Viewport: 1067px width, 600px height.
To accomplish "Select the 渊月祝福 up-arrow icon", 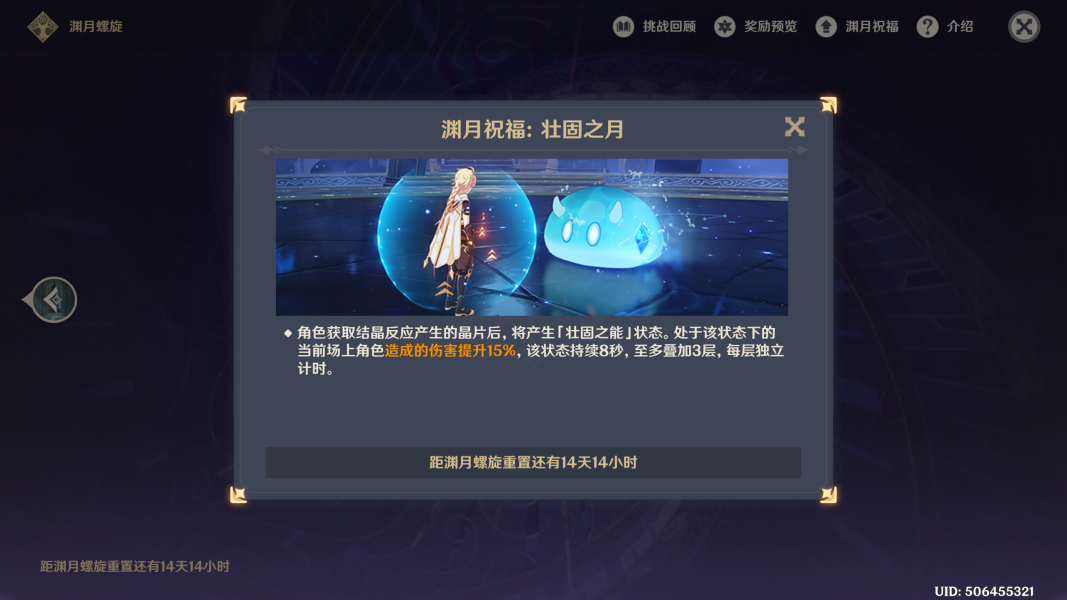I will 826,27.
